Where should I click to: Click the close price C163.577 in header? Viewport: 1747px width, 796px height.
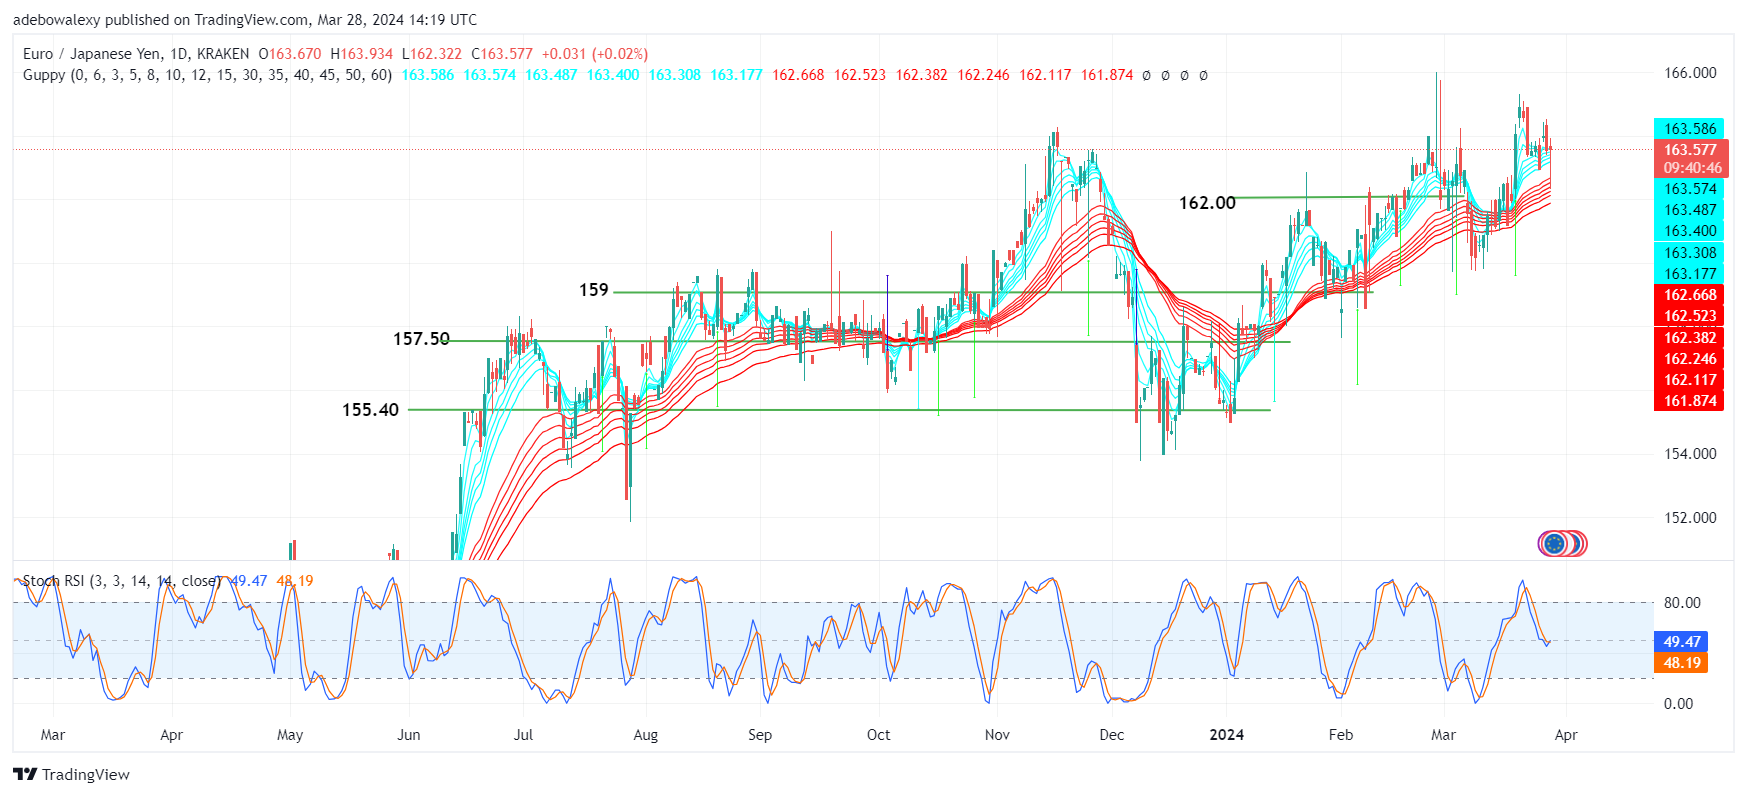point(502,54)
